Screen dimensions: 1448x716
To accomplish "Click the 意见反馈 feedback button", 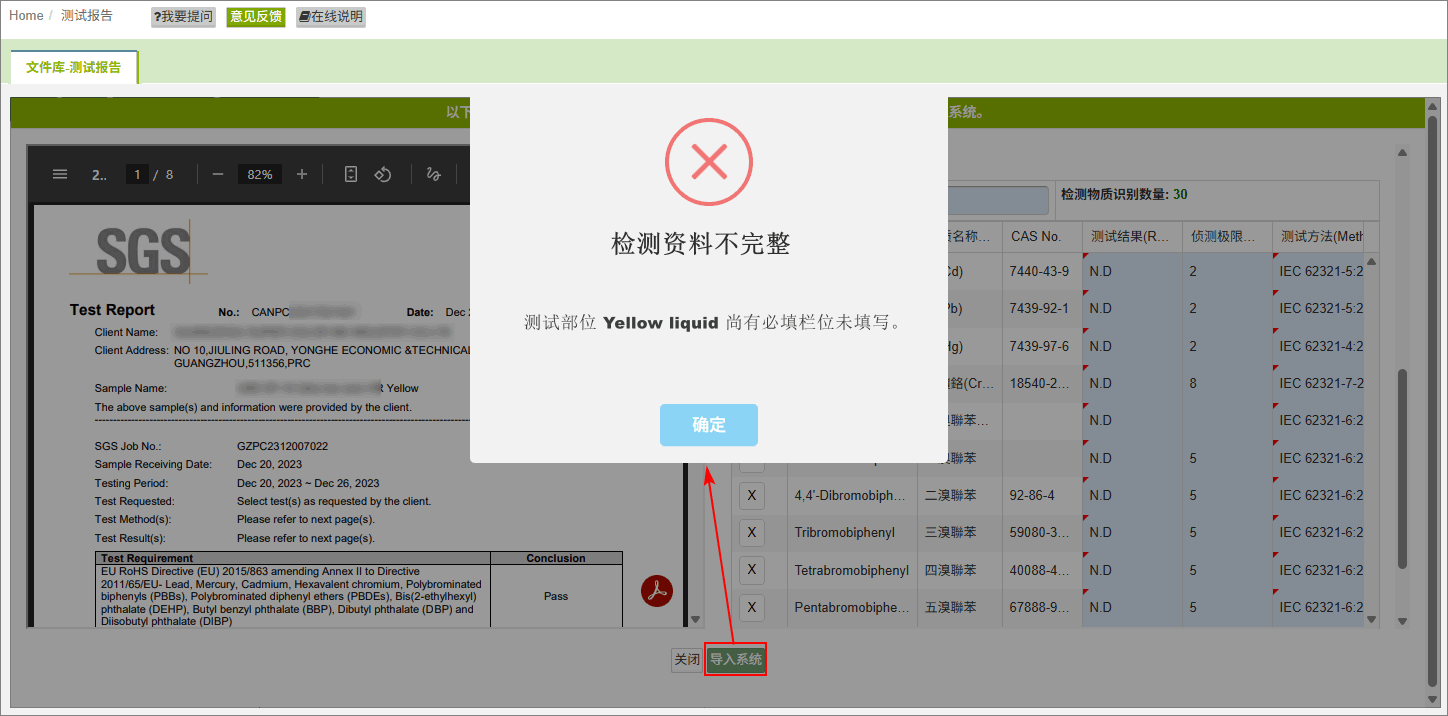I will 255,17.
